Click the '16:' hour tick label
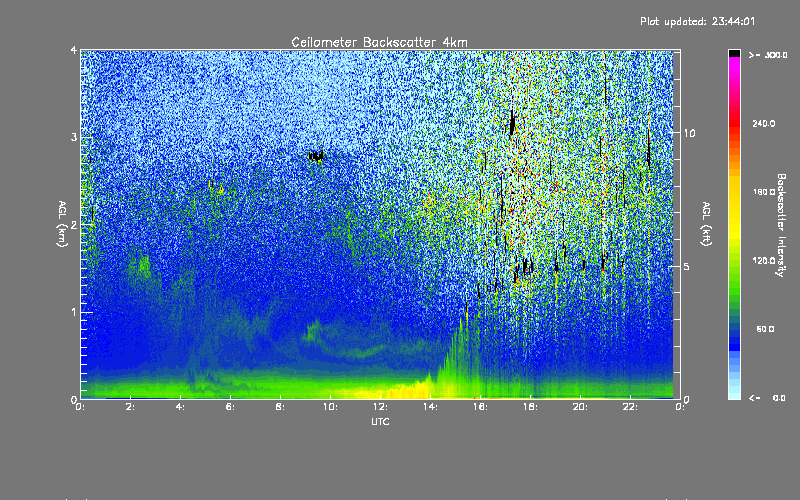This screenshot has height=500, width=800. point(480,407)
